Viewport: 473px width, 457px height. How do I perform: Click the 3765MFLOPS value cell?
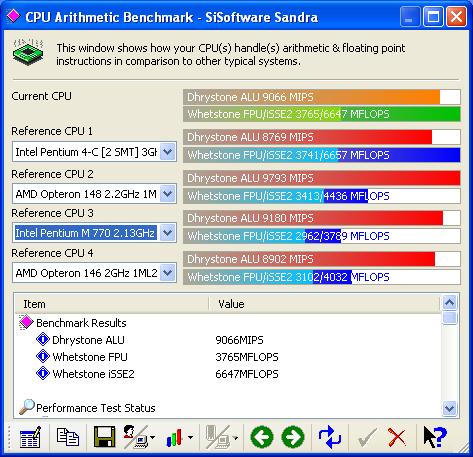click(x=247, y=357)
